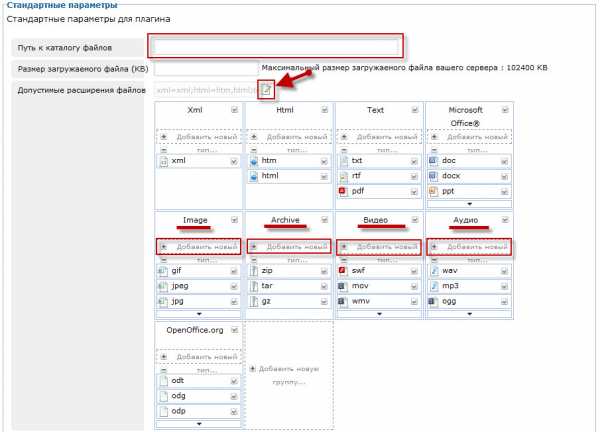Focus the allowed file extensions field

pos(207,90)
